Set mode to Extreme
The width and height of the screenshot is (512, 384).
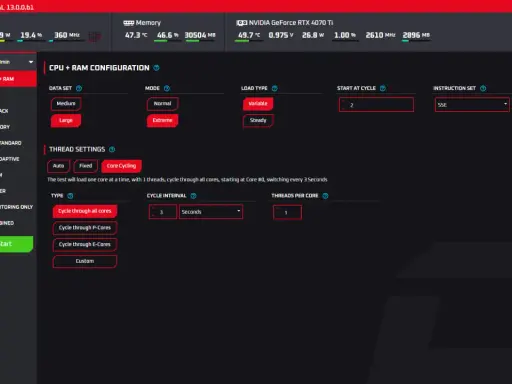(162, 120)
